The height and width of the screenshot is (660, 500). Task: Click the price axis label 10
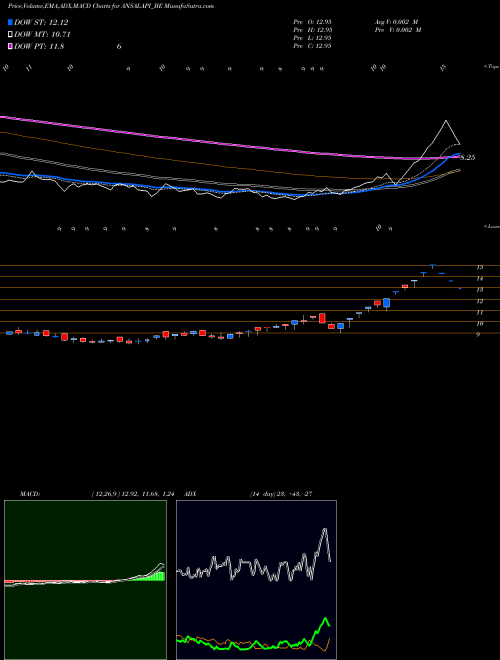click(x=480, y=324)
